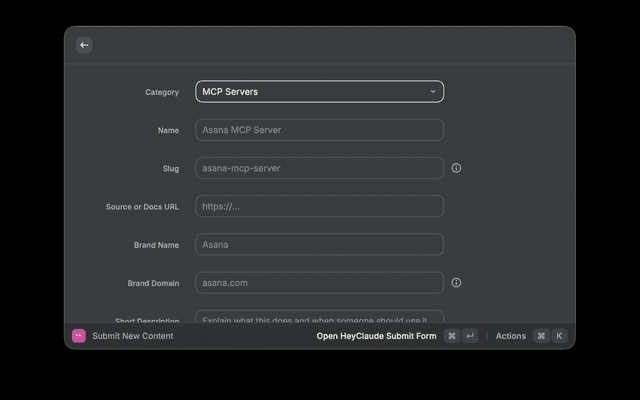Show info for the Slug field
The image size is (640, 400).
click(456, 168)
